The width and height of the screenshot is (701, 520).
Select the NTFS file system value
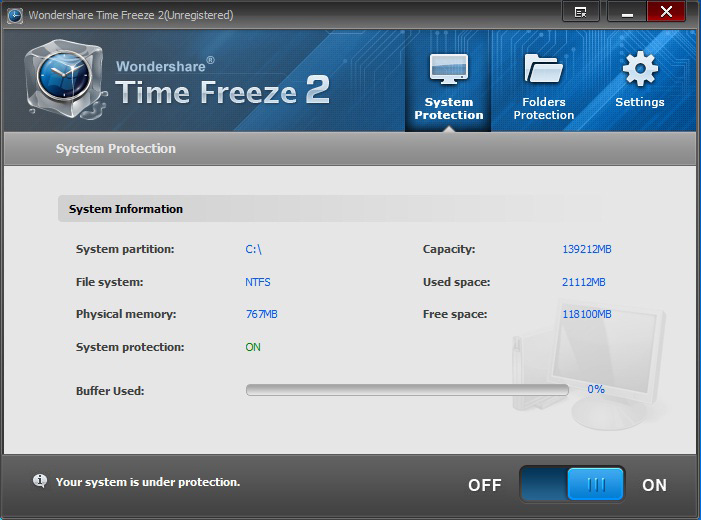tap(258, 282)
